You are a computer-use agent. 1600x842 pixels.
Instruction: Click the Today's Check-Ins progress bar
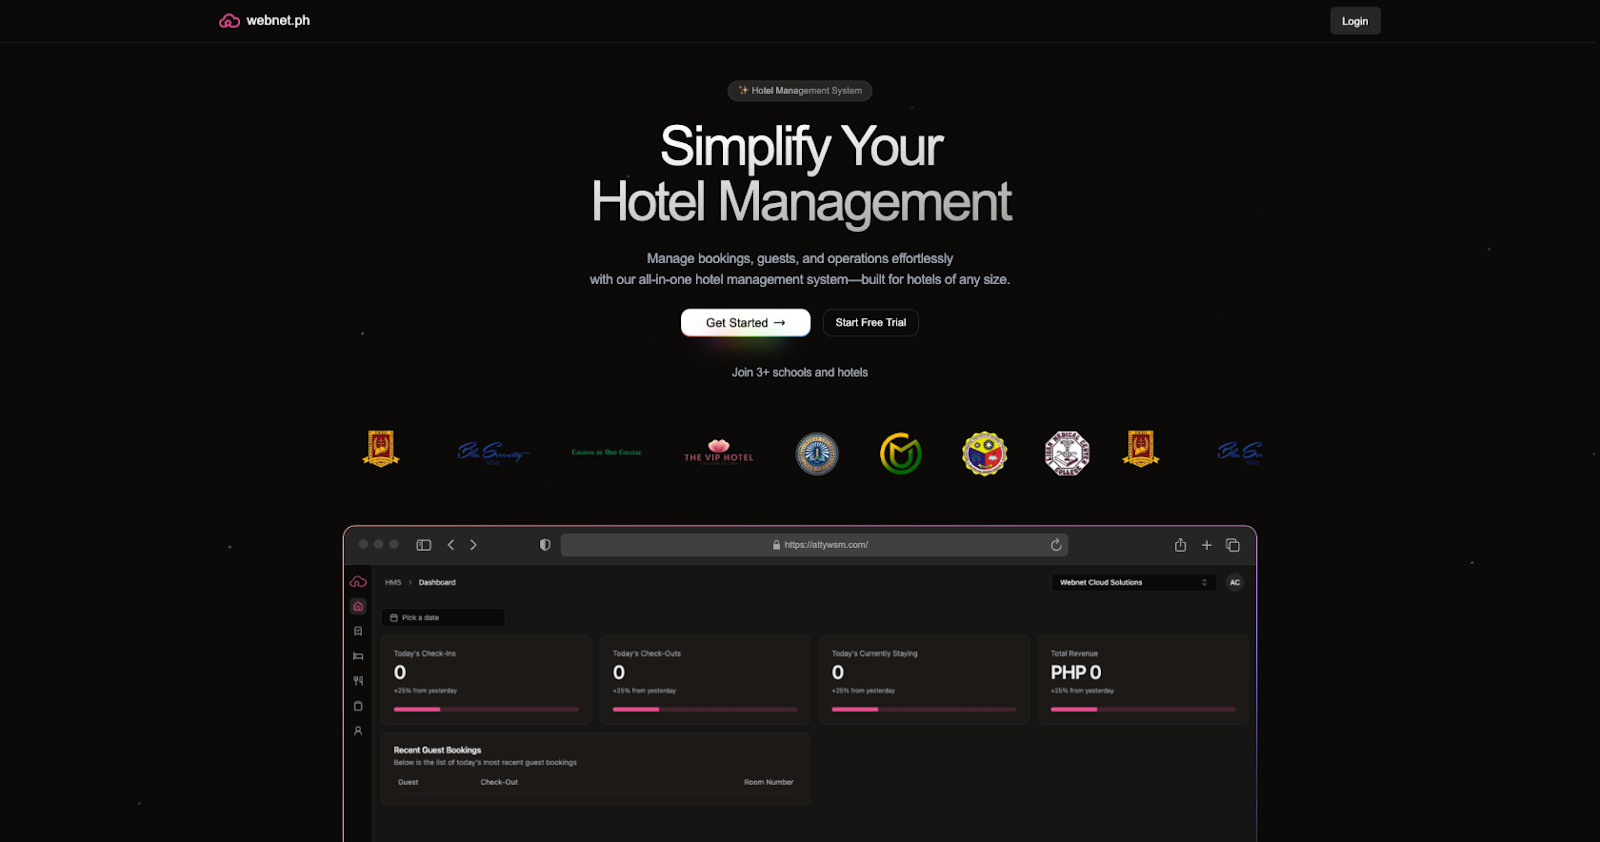tap(486, 709)
